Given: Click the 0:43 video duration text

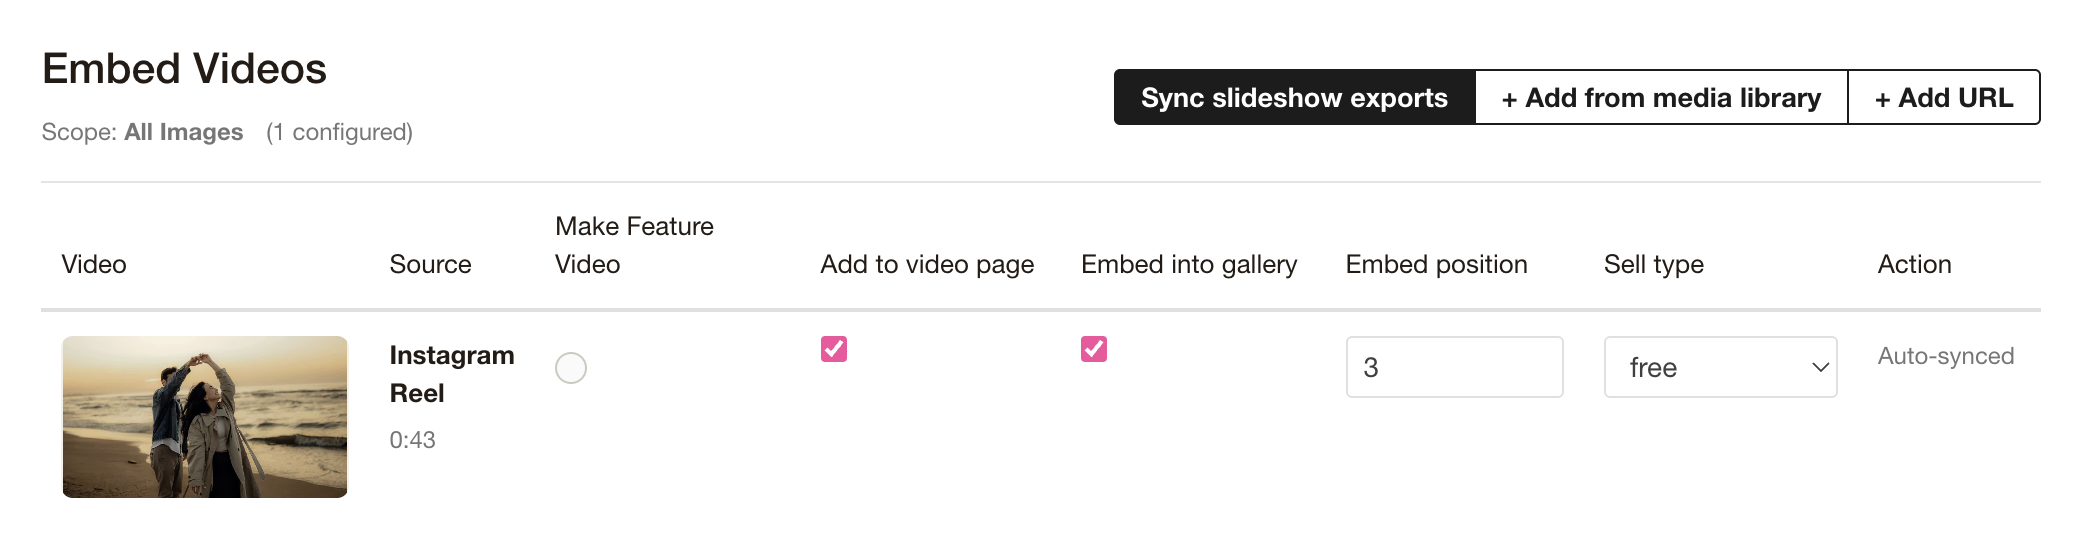Looking at the screenshot, I should click(412, 440).
